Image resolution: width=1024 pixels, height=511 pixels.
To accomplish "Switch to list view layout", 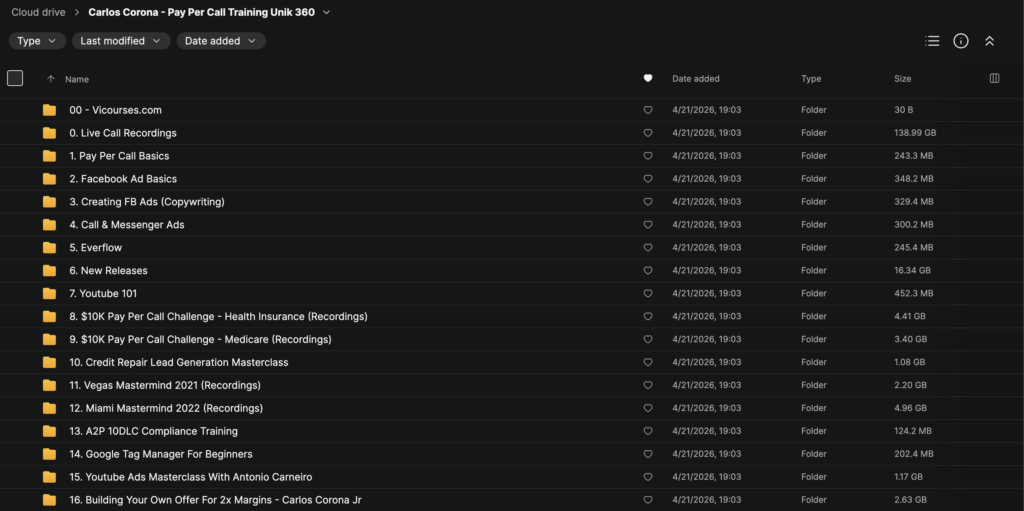I will pyautogui.click(x=932, y=41).
